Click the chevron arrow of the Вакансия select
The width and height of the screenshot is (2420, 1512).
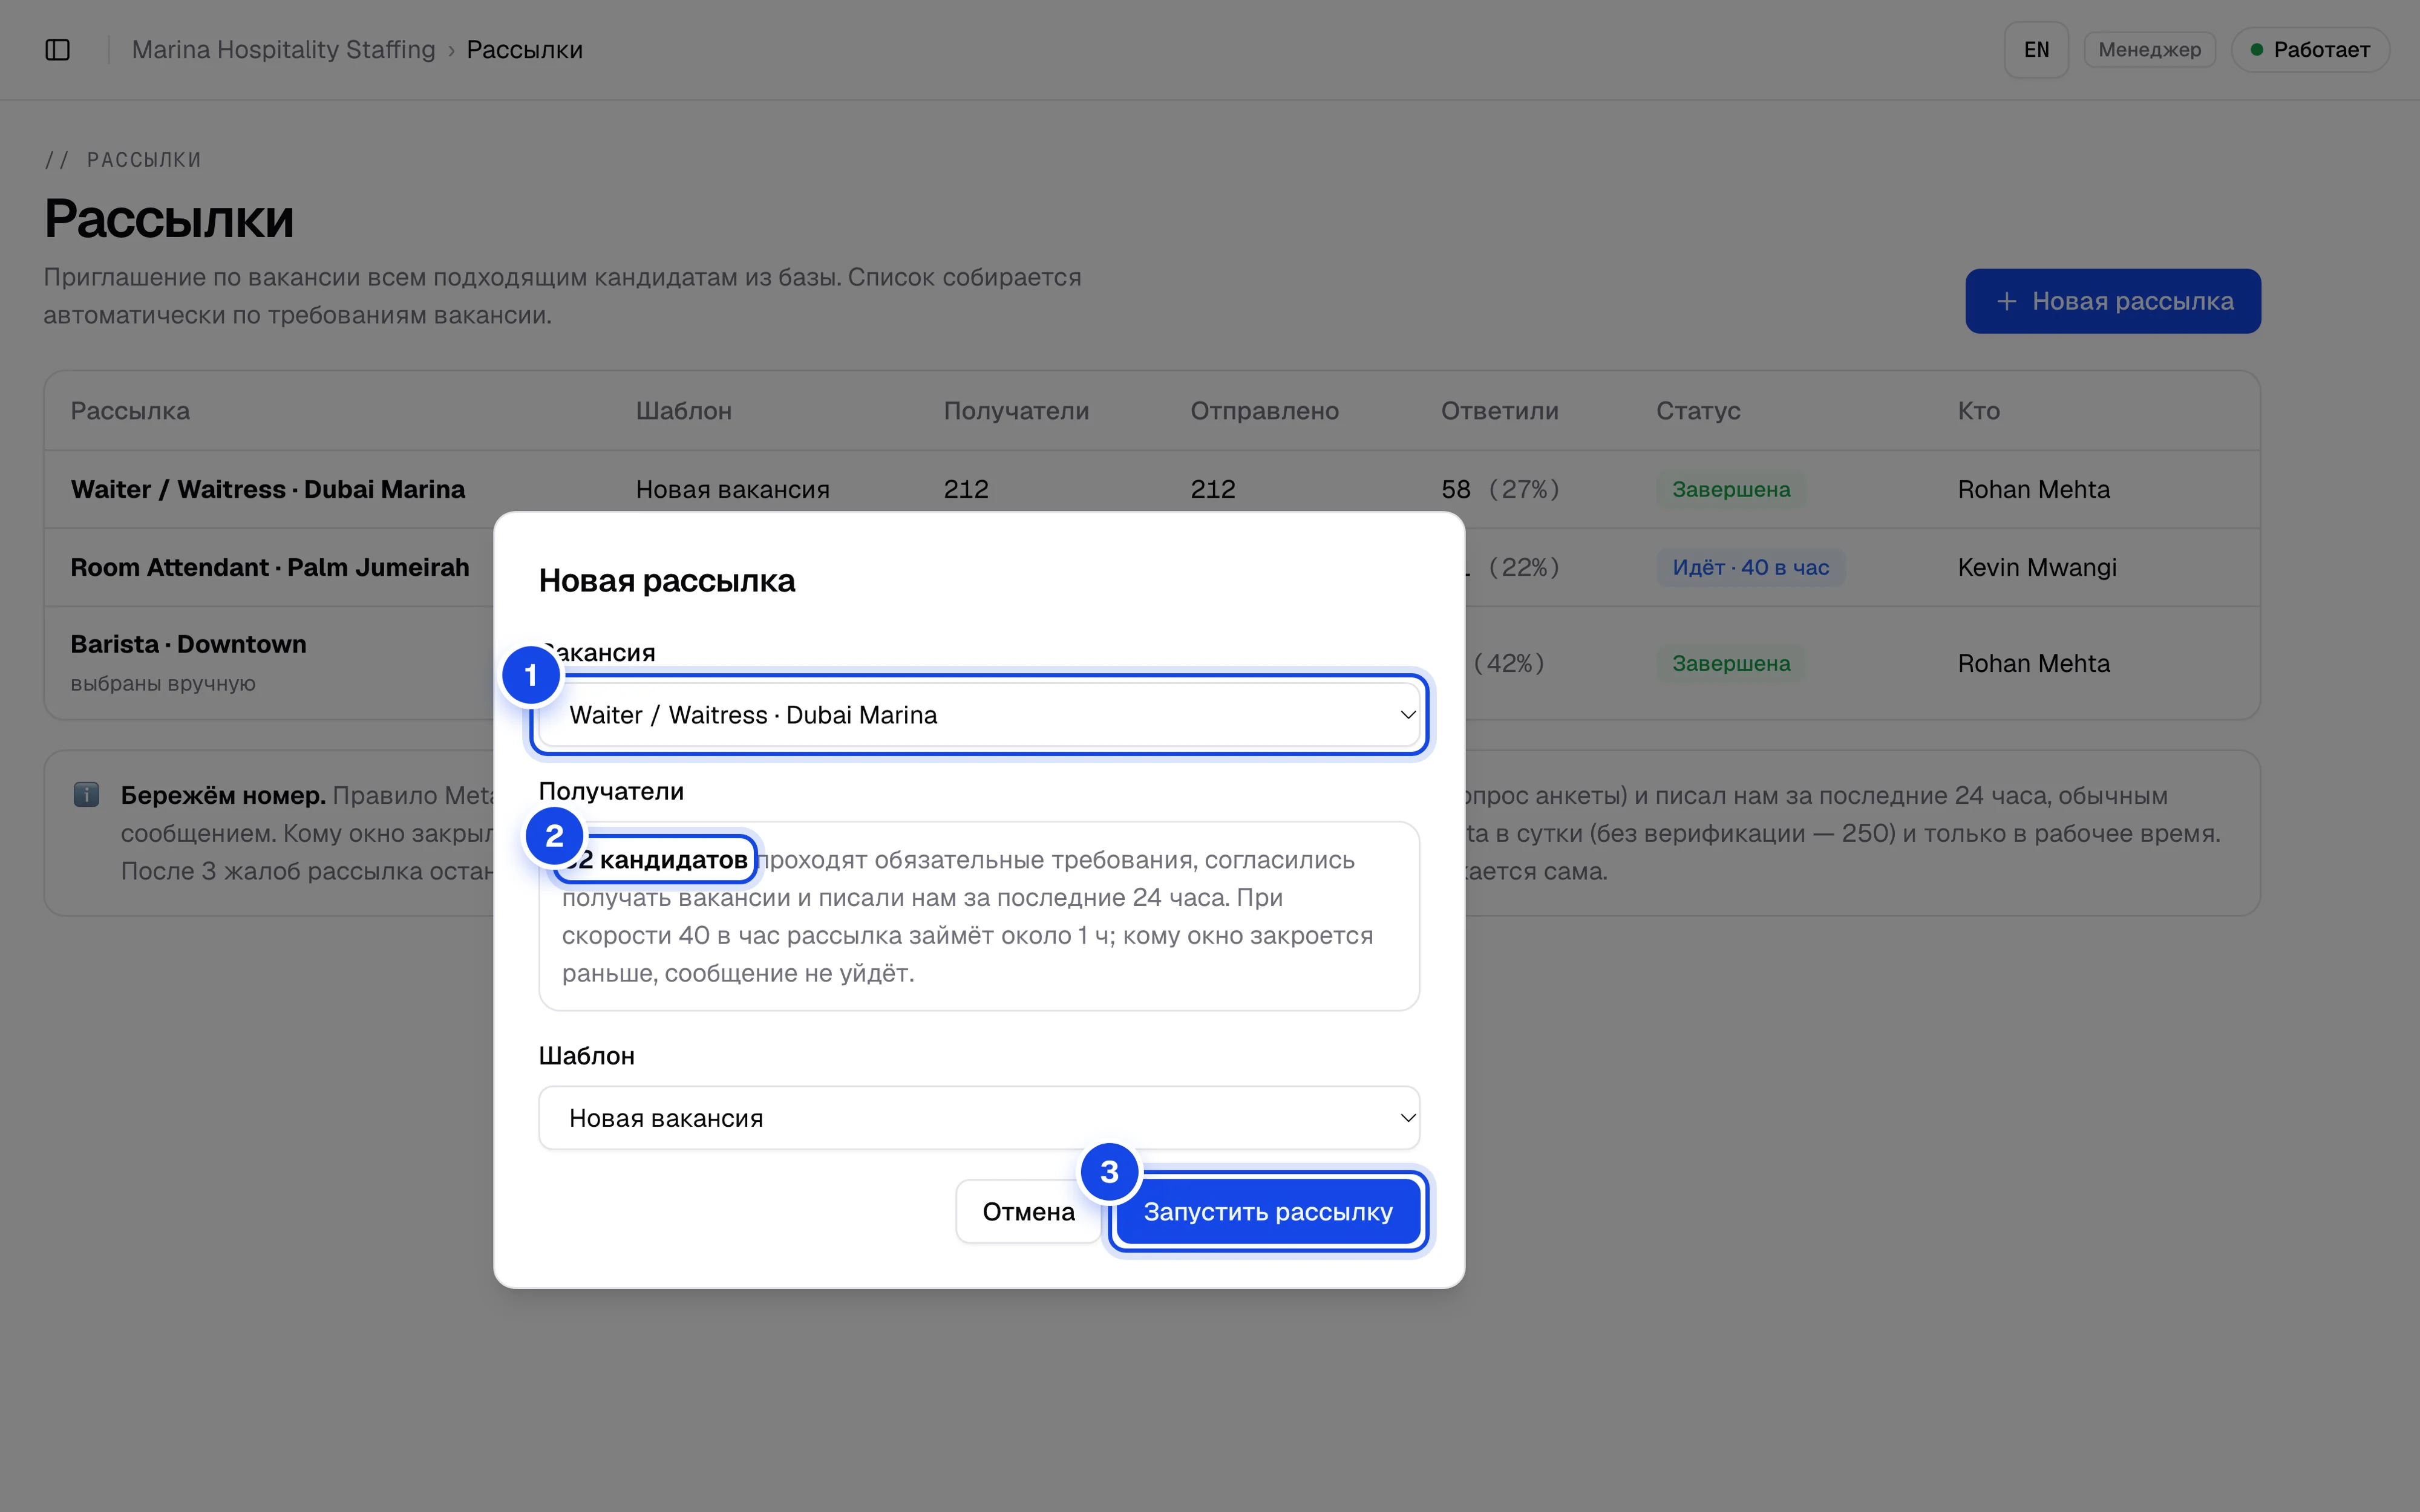1407,715
